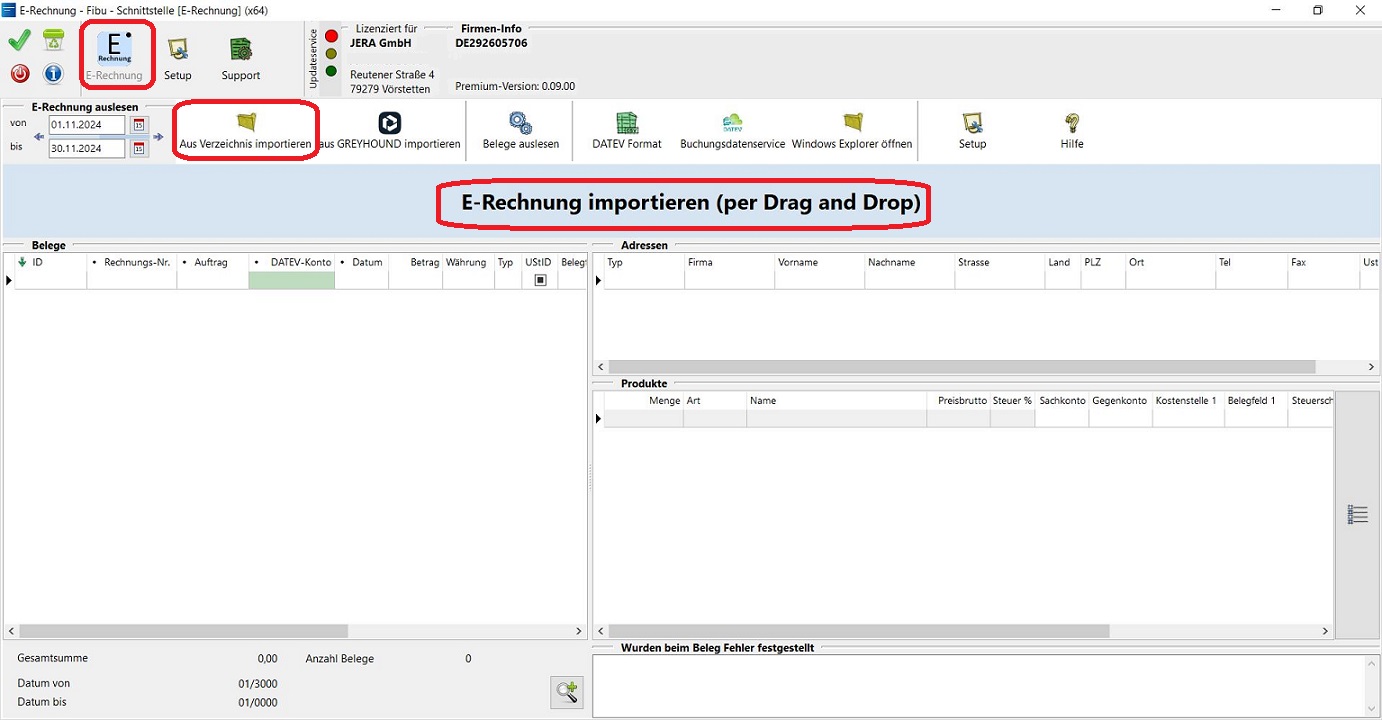The image size is (1382, 720).
Task: Click the right arrow to advance date range
Action: (158, 137)
